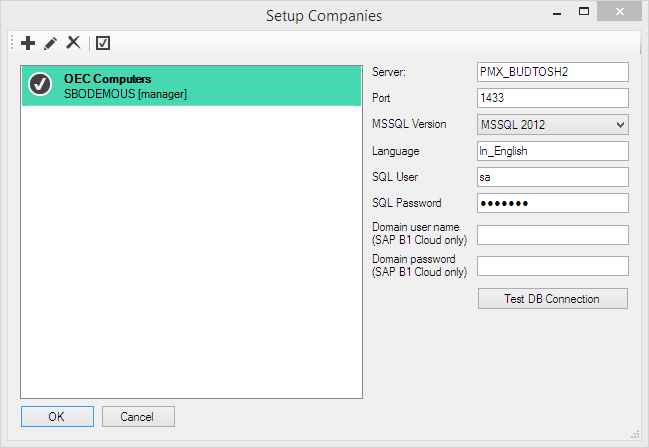Click into the Server text field
This screenshot has width=649, height=448.
[x=552, y=72]
